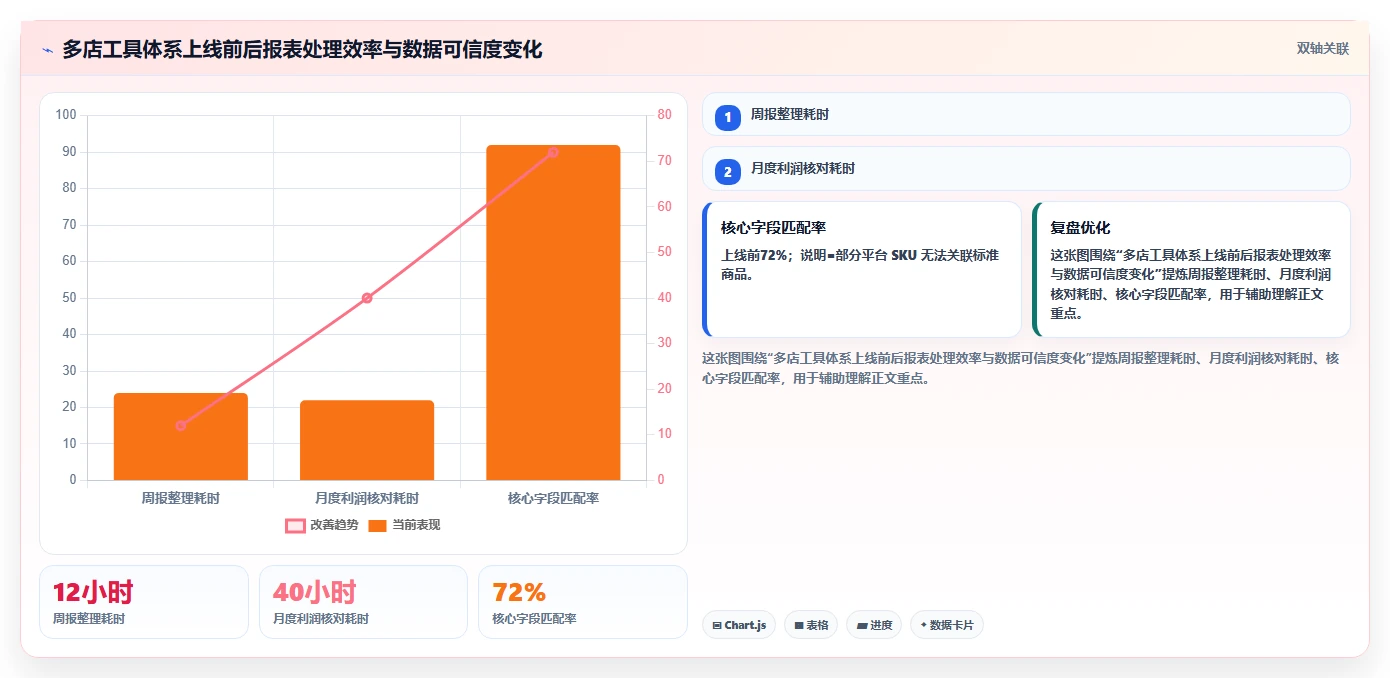Click the number 2 badge
The height and width of the screenshot is (678, 1390).
pos(728,172)
